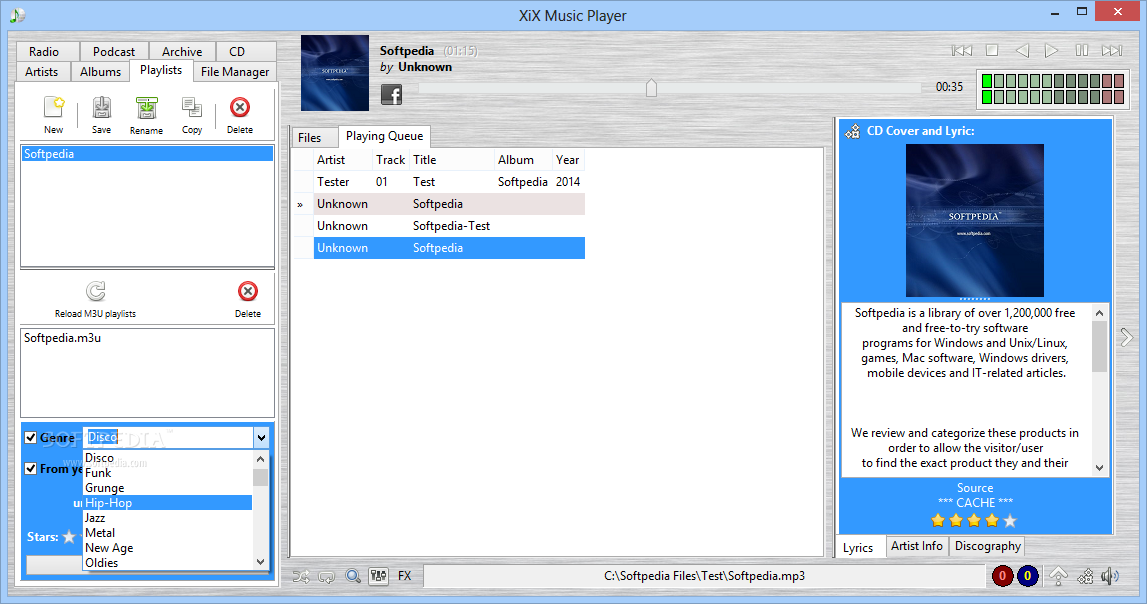Expand side panel with right chevron
The image size is (1147, 604).
pos(1127,337)
